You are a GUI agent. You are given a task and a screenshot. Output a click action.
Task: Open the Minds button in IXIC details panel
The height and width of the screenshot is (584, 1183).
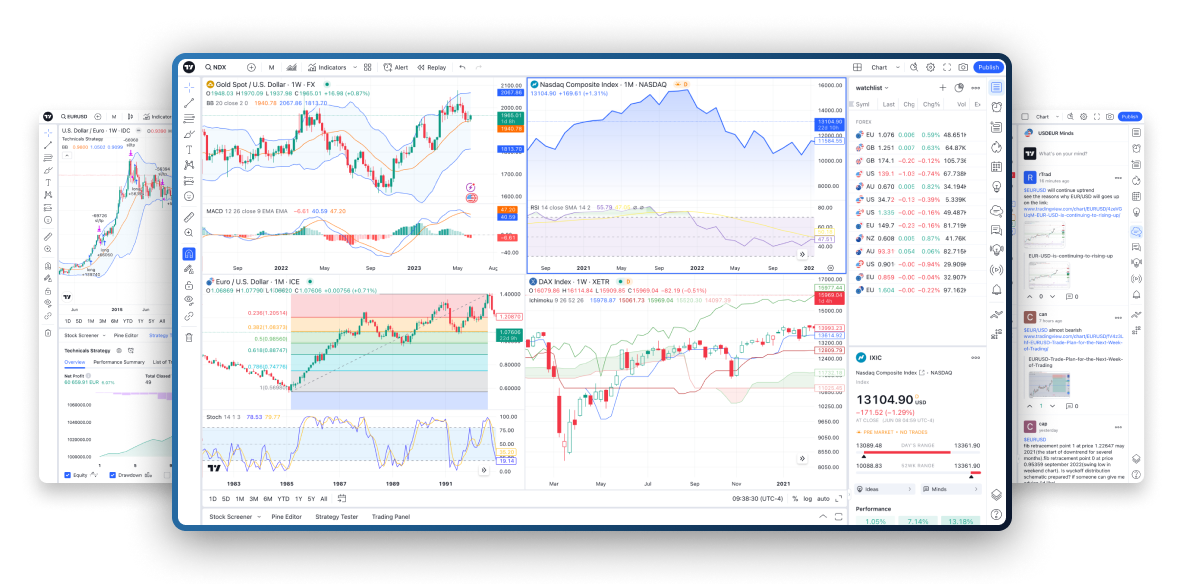point(949,489)
